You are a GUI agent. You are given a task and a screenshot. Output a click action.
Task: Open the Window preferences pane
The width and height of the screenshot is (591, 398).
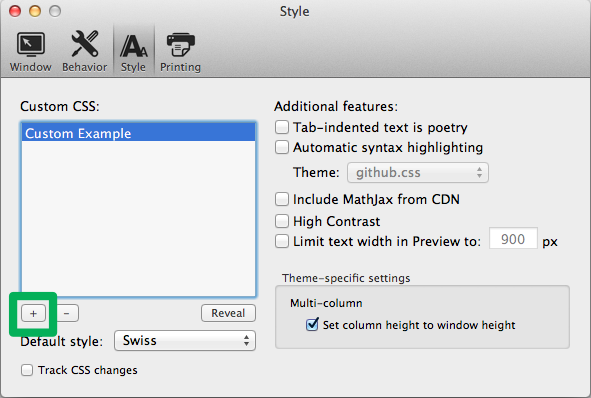click(x=31, y=52)
